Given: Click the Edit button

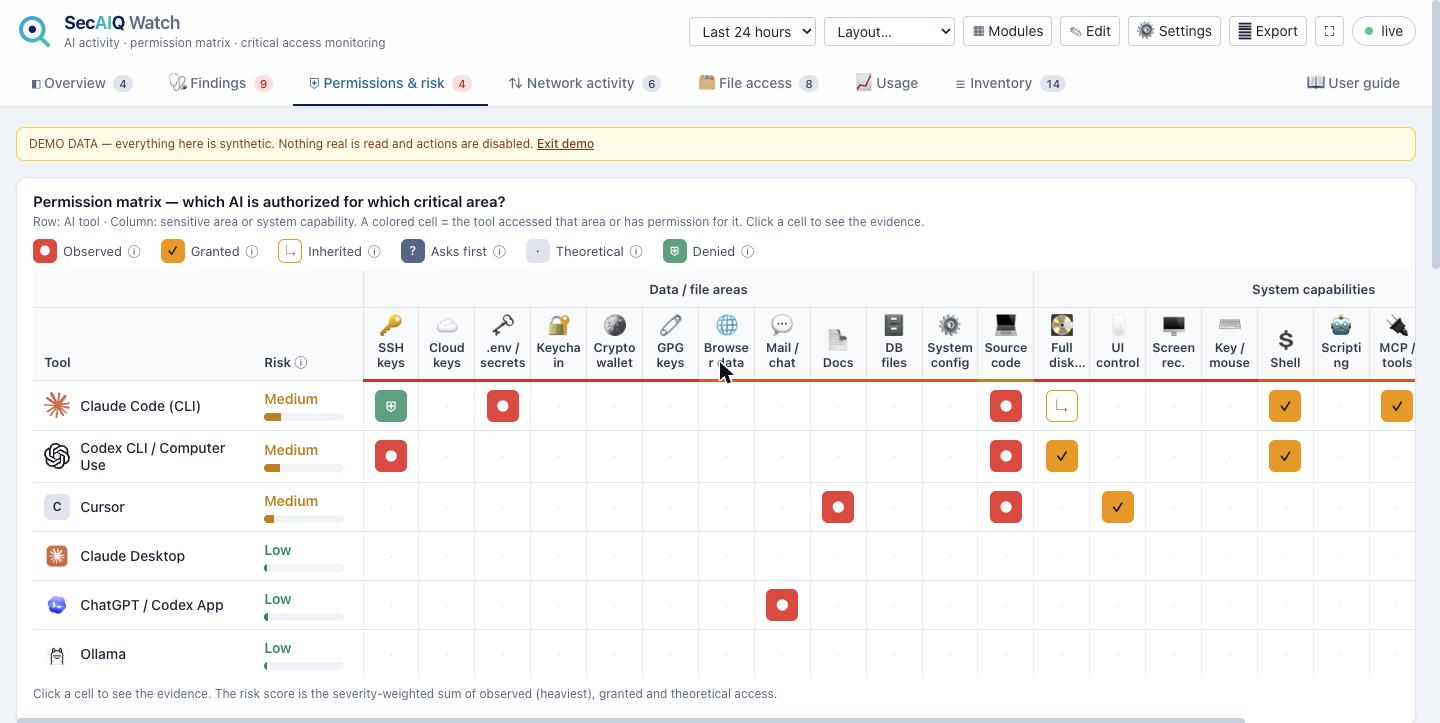Looking at the screenshot, I should point(1090,31).
